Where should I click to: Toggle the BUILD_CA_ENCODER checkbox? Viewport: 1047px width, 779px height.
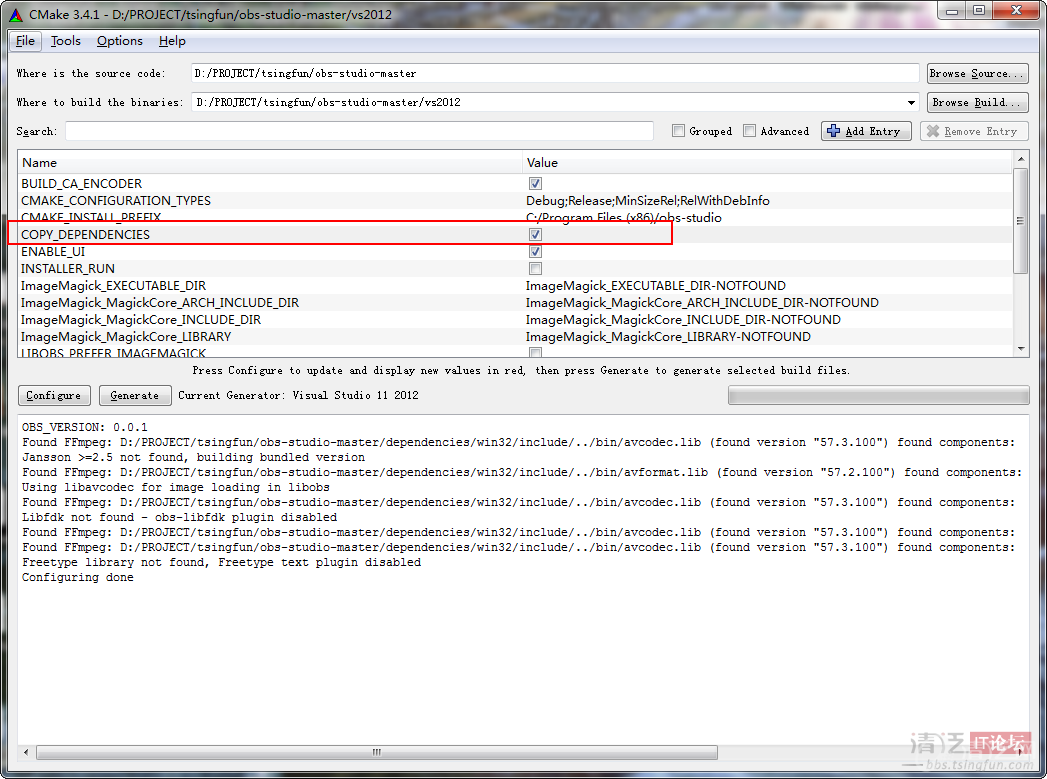[x=535, y=184]
